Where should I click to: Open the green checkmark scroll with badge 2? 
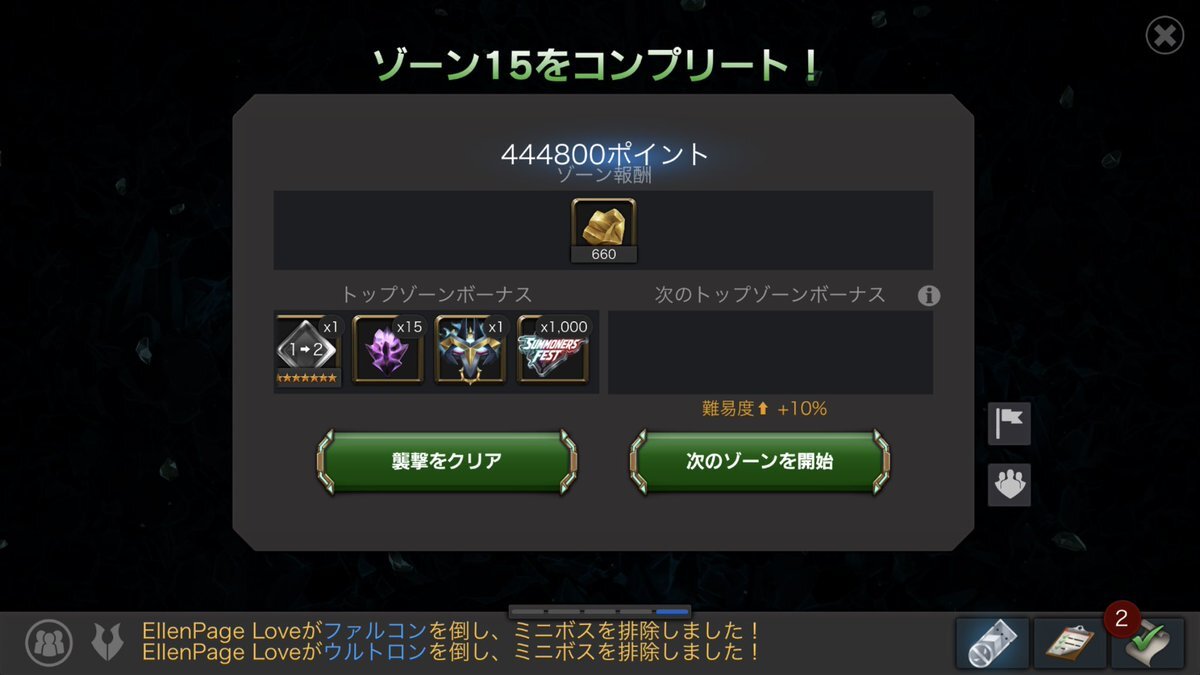[x=1148, y=642]
